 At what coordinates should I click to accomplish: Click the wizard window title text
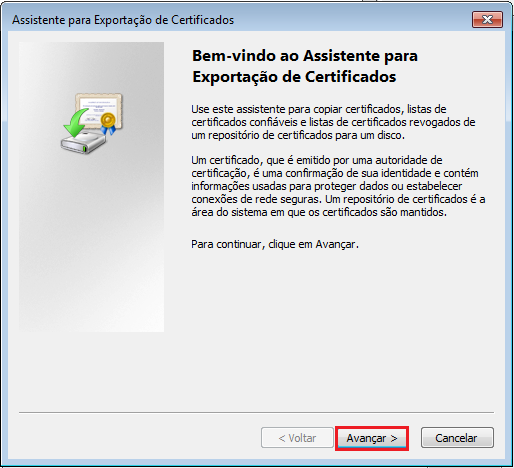coord(123,20)
